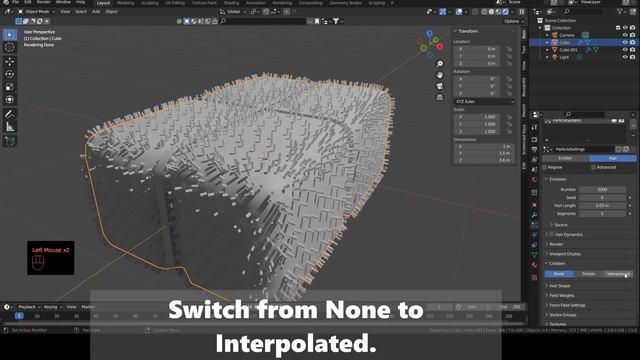This screenshot has height=360, width=640.
Task: Activate the Select Box tool
Action: (x=10, y=35)
